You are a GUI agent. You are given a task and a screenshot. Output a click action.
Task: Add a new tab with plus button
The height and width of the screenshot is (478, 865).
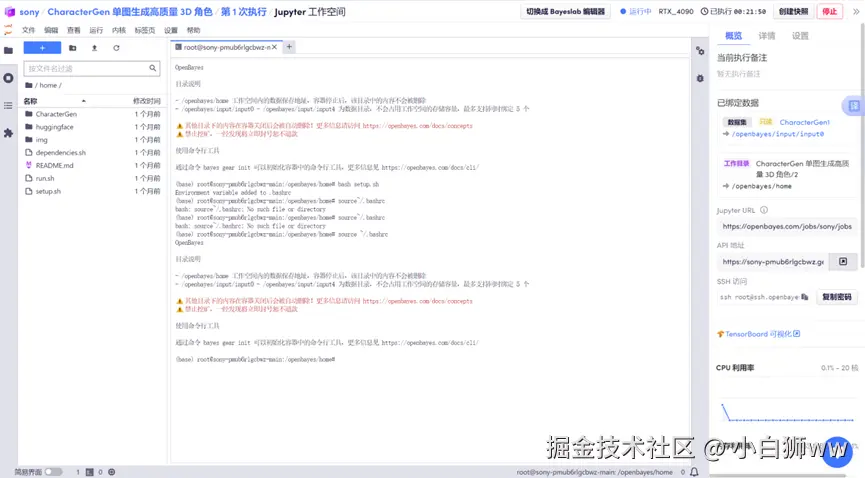289,47
